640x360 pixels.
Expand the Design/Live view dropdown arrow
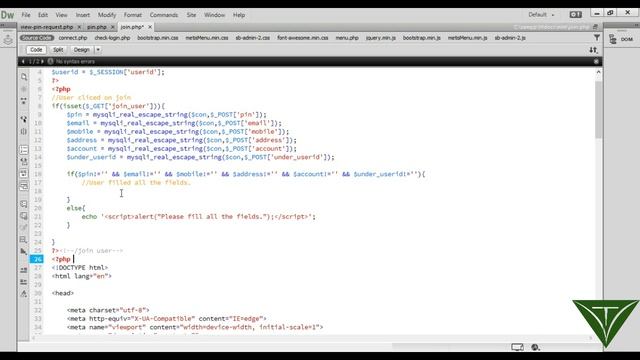98,50
